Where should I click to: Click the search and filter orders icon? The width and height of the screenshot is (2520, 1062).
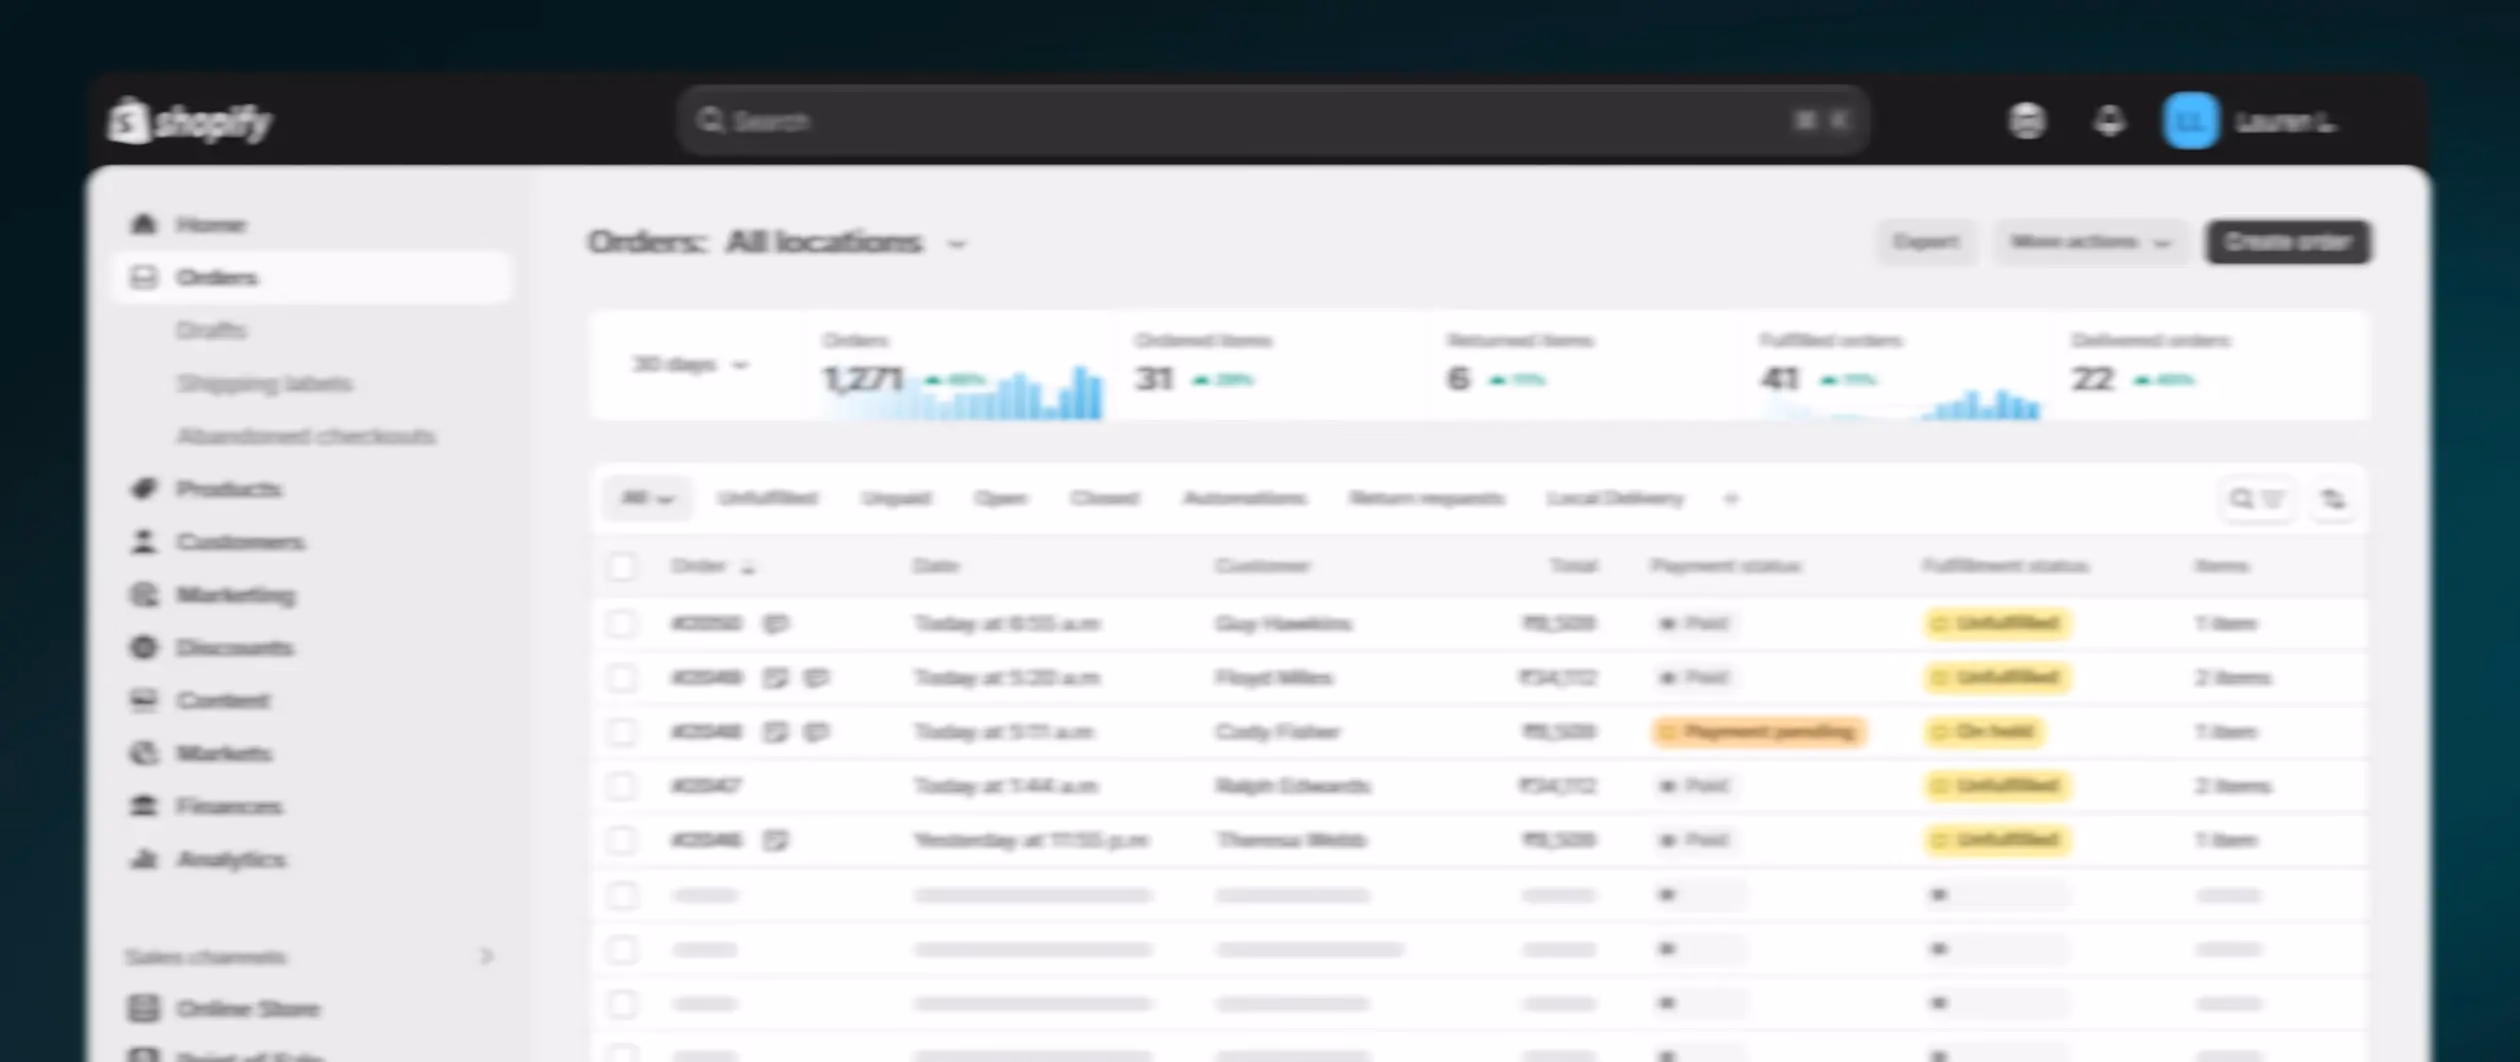2256,498
